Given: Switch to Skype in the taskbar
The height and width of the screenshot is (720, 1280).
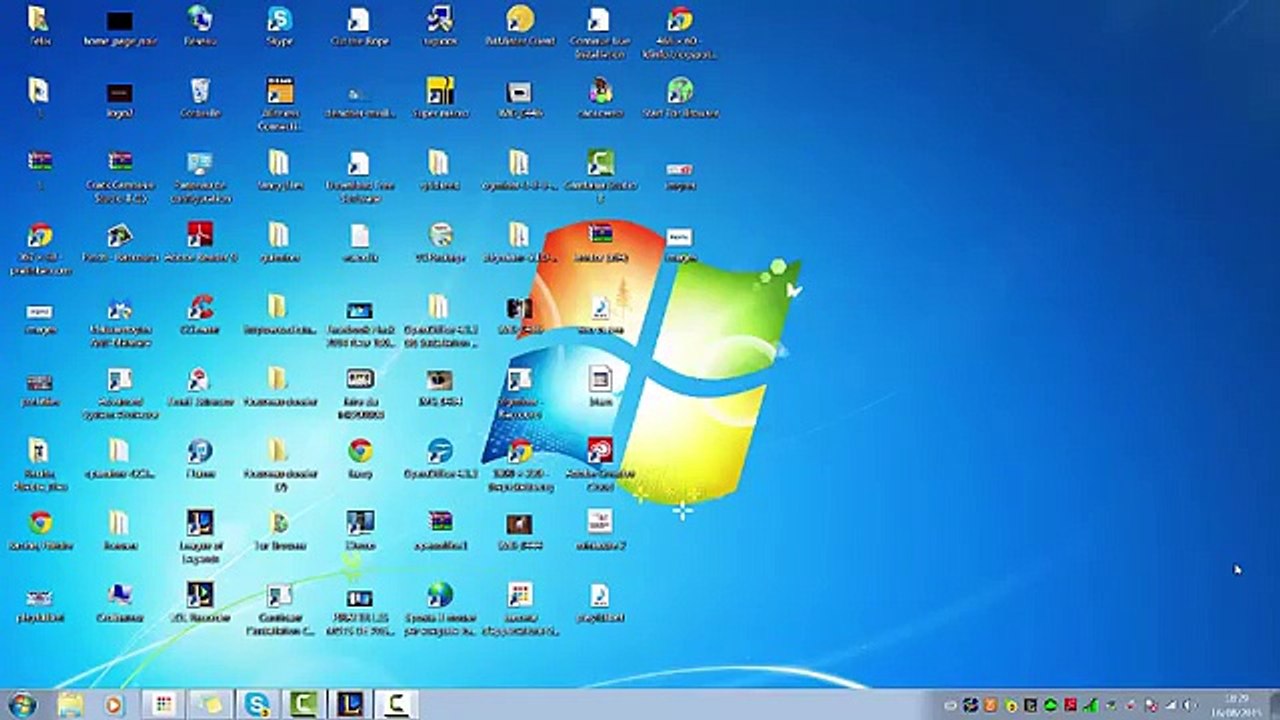Looking at the screenshot, I should (257, 704).
